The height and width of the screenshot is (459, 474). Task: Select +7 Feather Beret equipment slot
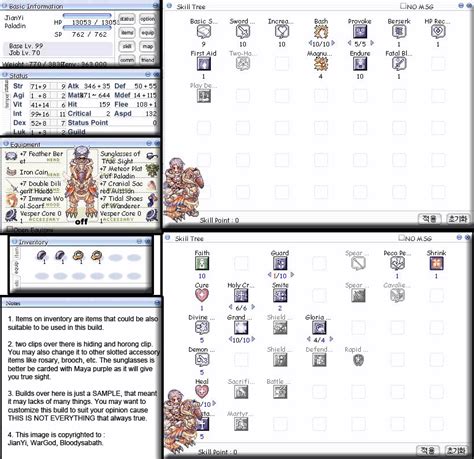(x=35, y=157)
